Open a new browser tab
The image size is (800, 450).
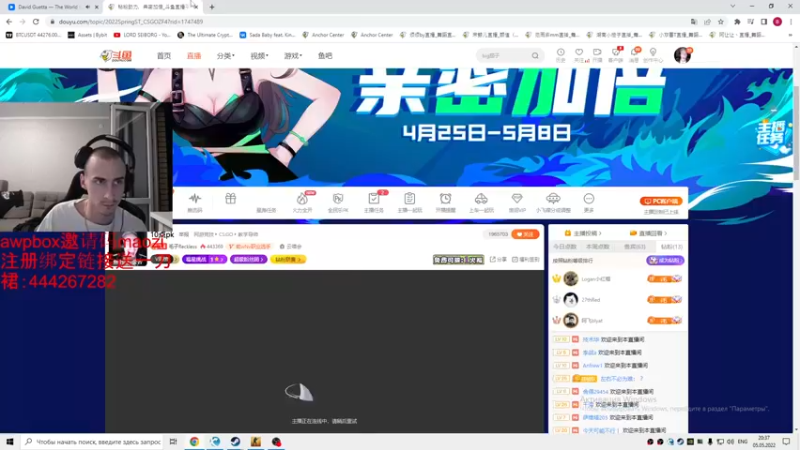point(212,7)
